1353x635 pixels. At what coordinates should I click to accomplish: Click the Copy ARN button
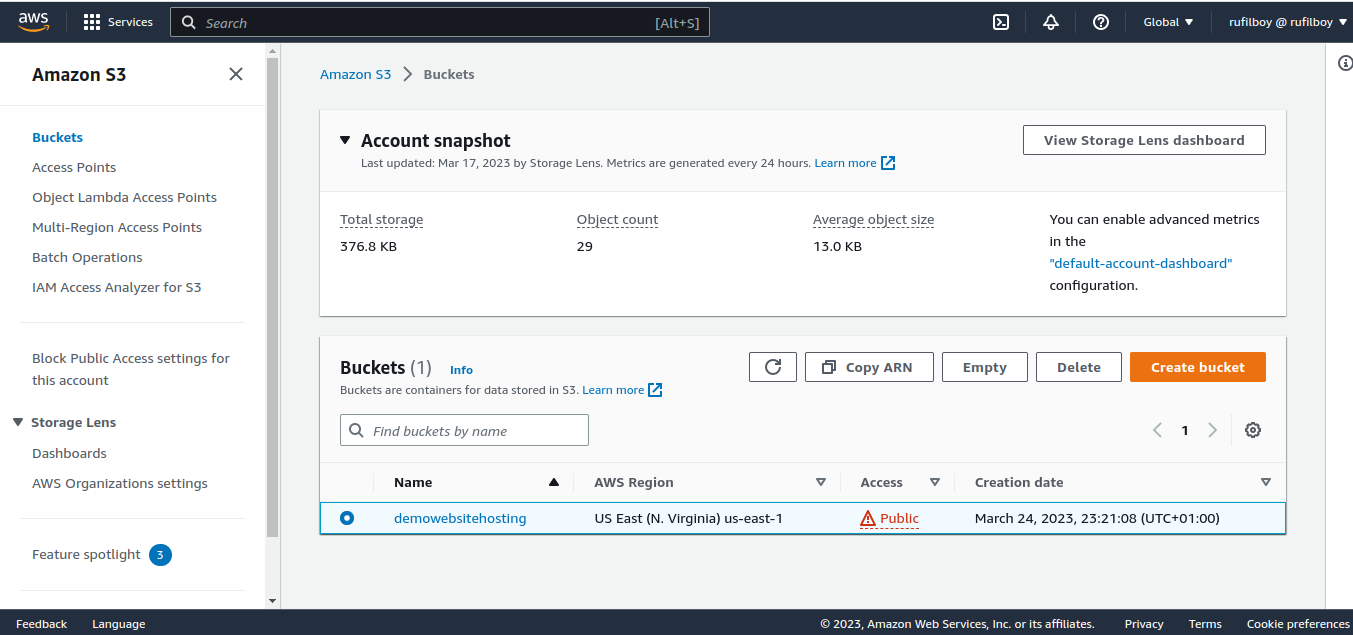coord(869,367)
